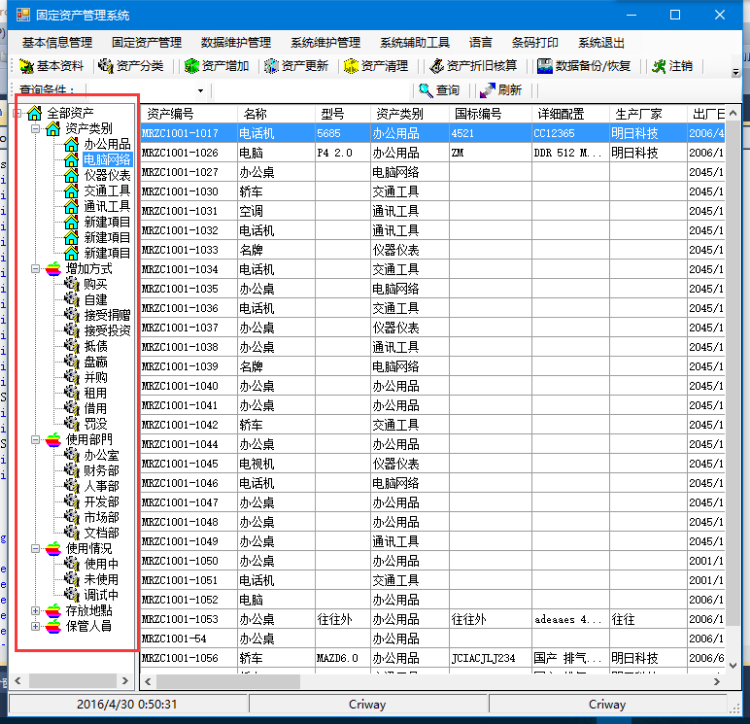The width and height of the screenshot is (750, 724).
Task: Click the 基本资料 toolbar icon
Action: 26,66
